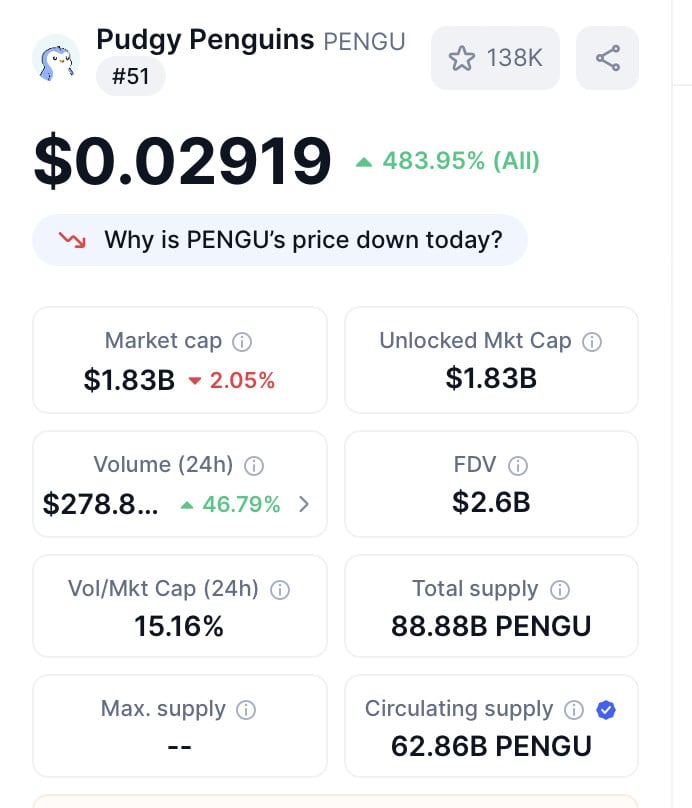Click the #51 rank badge

pyautogui.click(x=130, y=76)
